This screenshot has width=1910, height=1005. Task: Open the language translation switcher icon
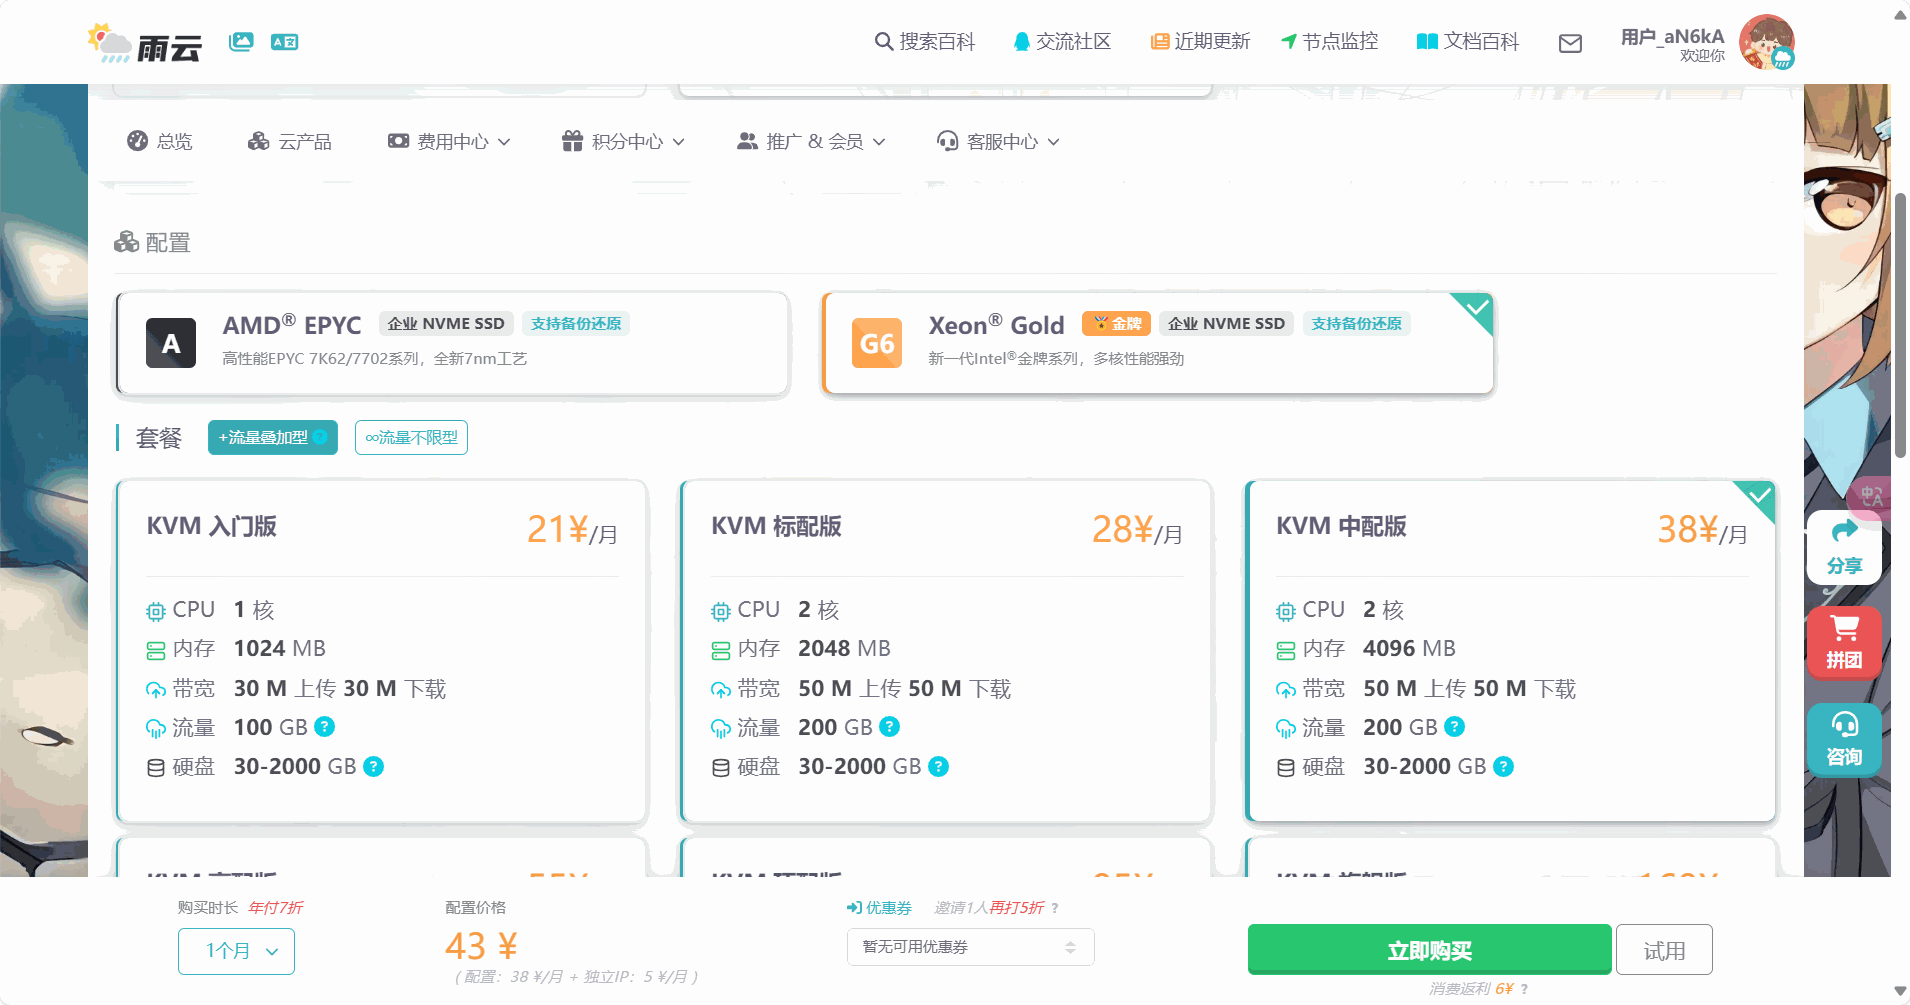284,42
